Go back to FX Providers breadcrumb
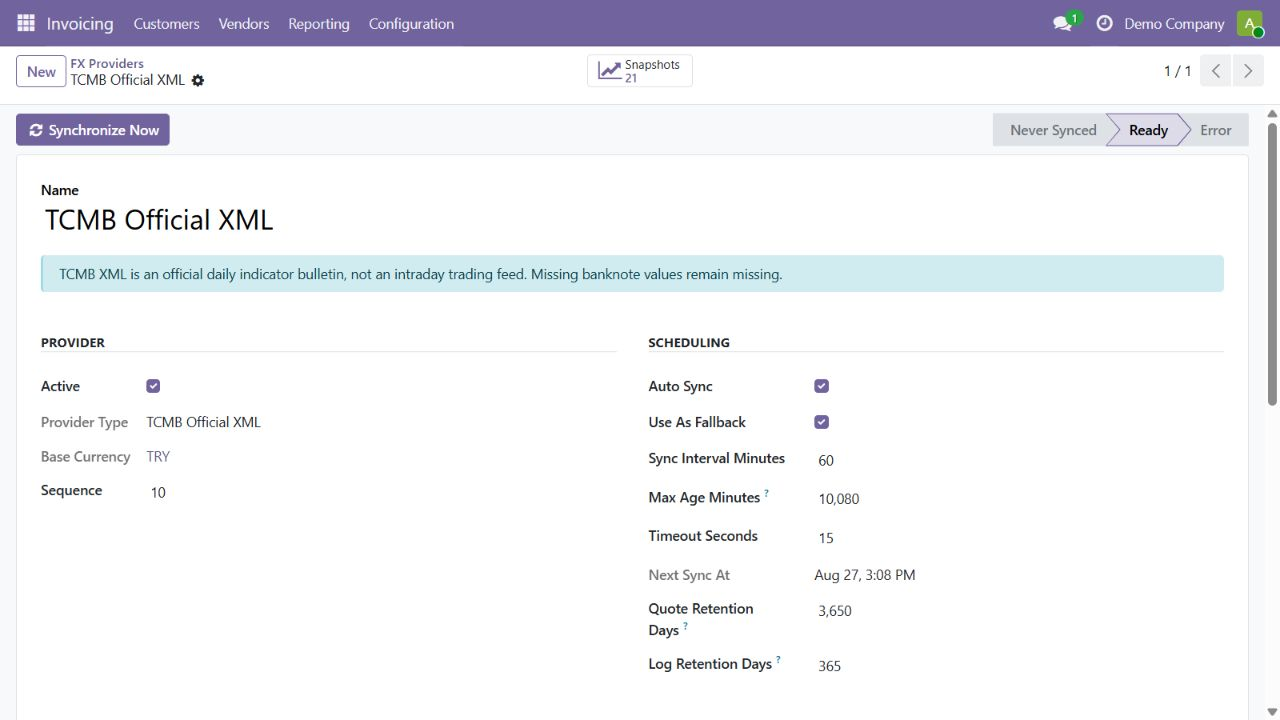 [x=107, y=63]
